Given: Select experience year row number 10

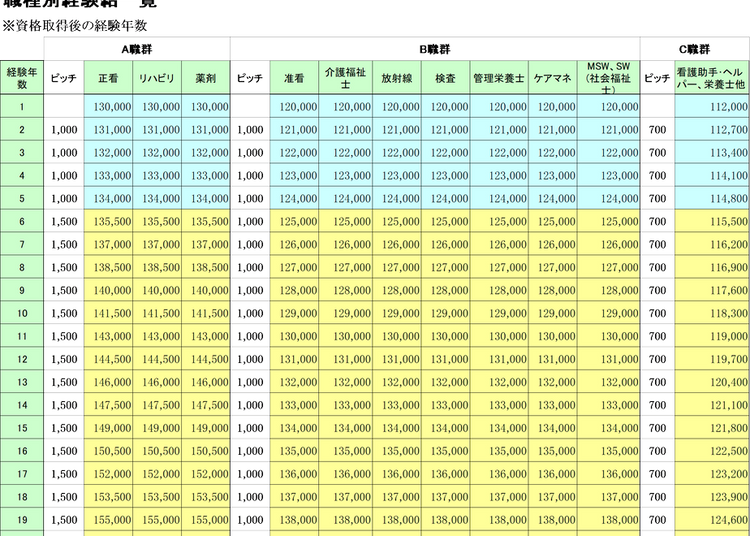Looking at the screenshot, I should [22, 313].
